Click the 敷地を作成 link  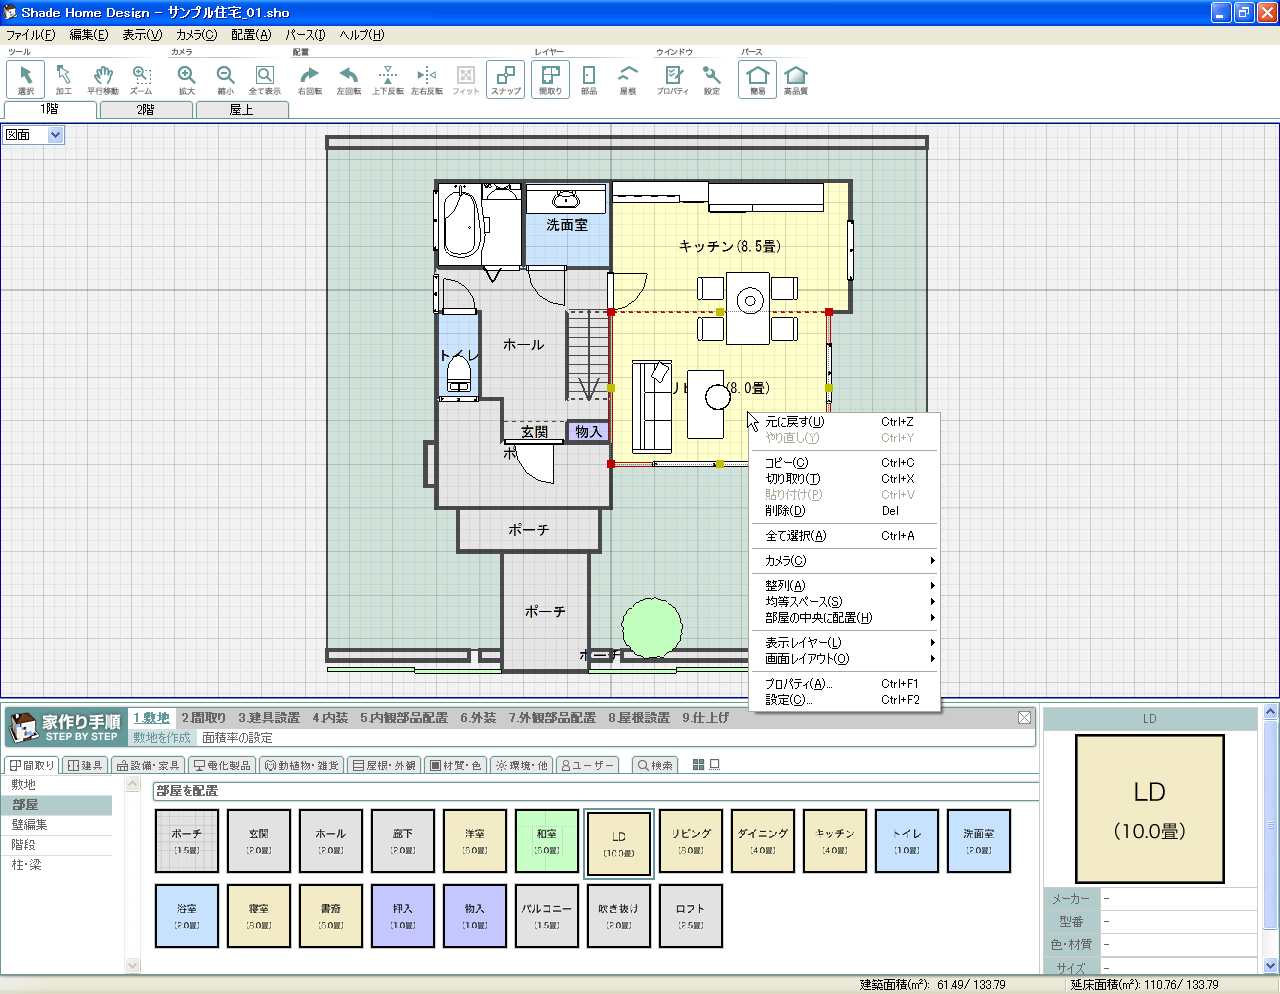pyautogui.click(x=162, y=738)
